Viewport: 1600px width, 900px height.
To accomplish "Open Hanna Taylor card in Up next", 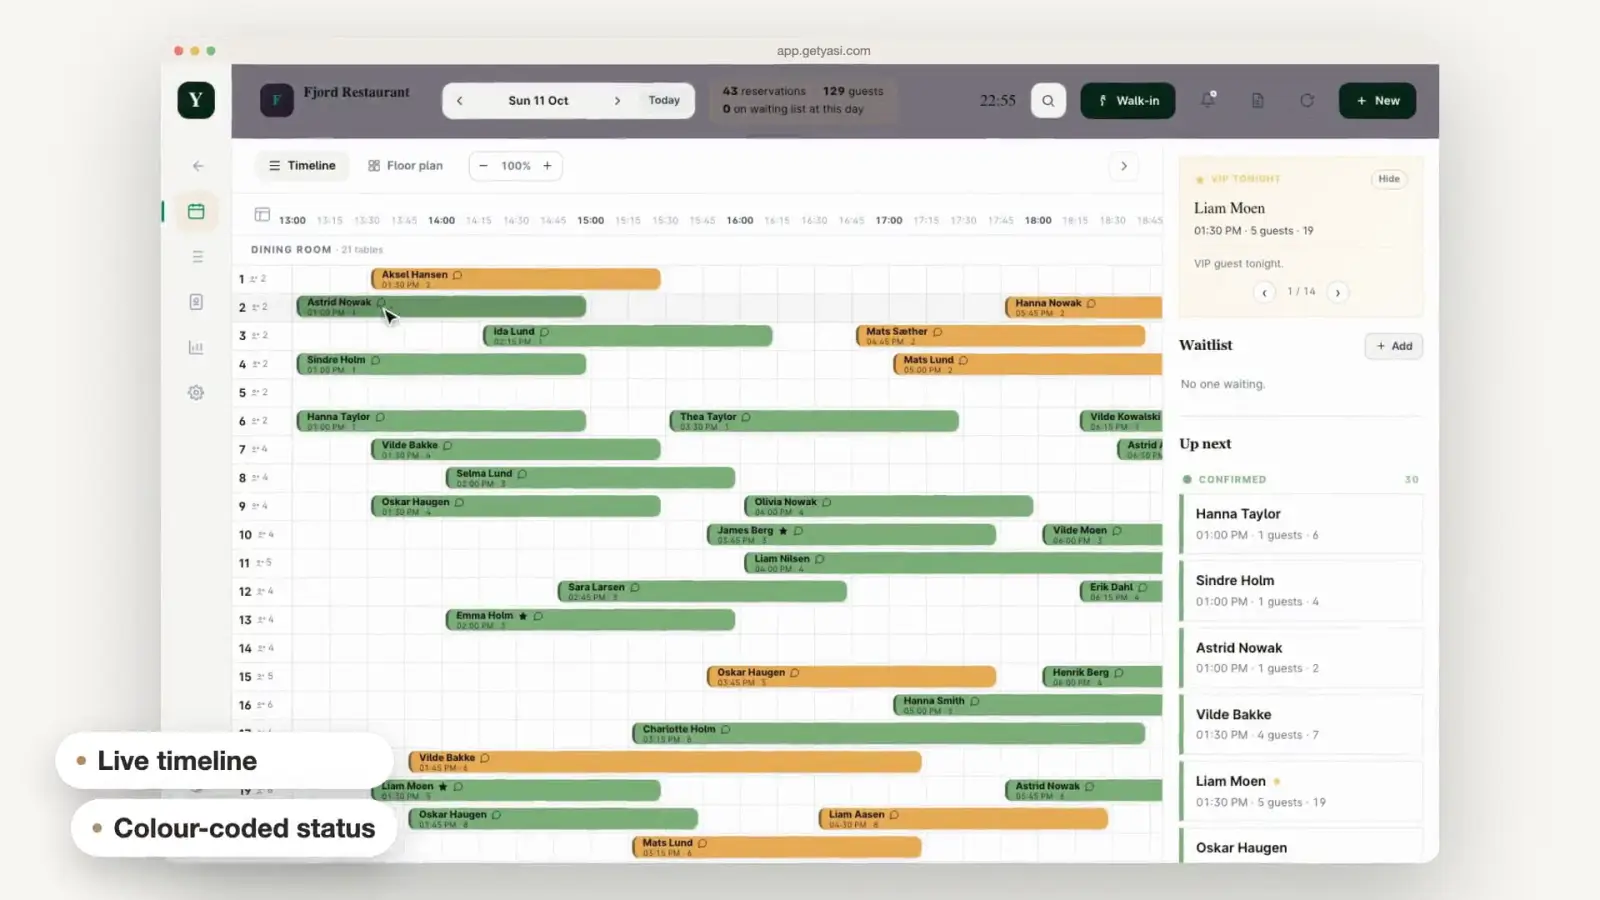I will coord(1301,524).
